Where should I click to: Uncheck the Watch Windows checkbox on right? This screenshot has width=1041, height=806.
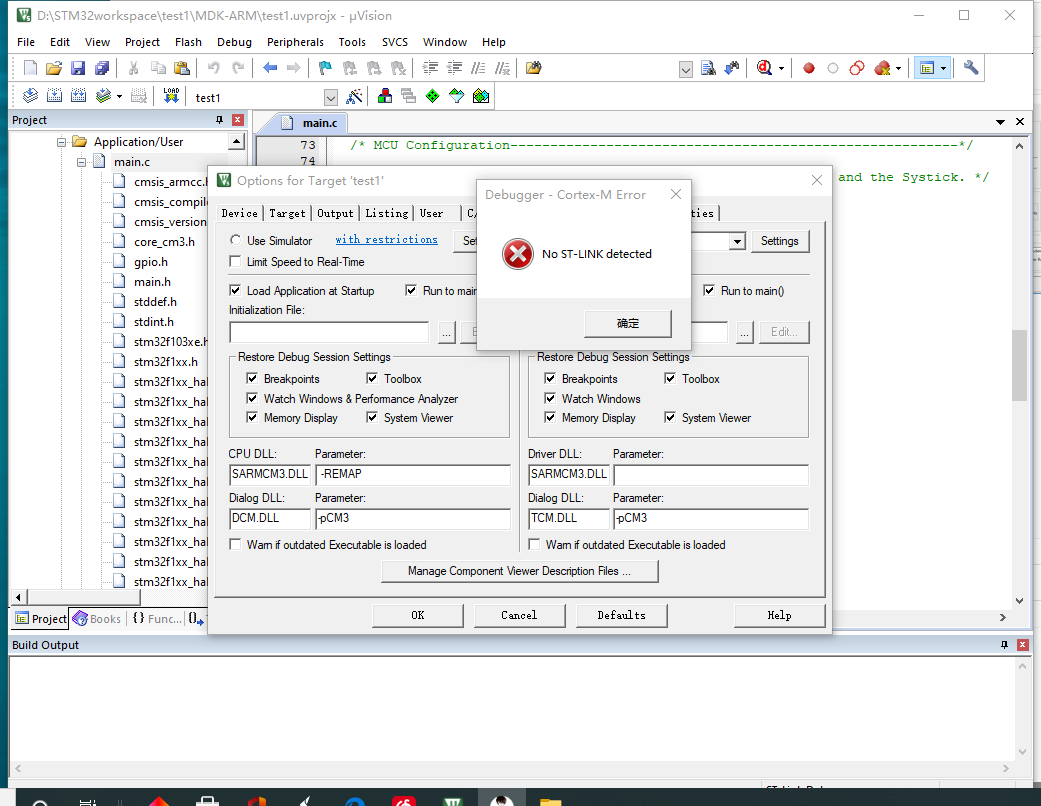click(550, 398)
